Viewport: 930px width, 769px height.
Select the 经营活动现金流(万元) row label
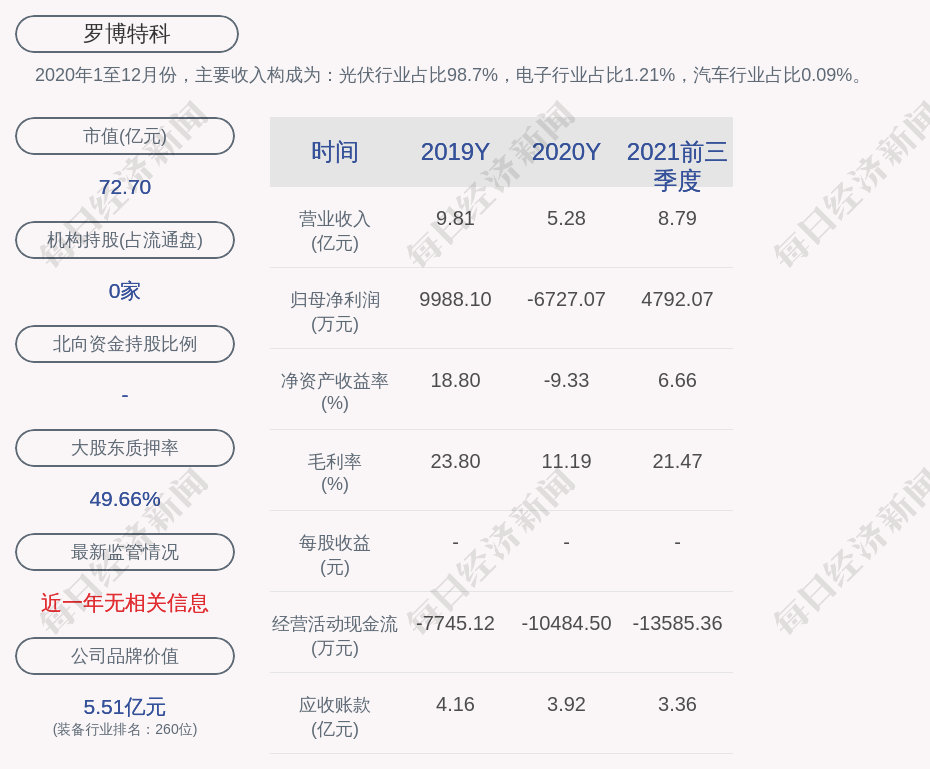coord(334,635)
